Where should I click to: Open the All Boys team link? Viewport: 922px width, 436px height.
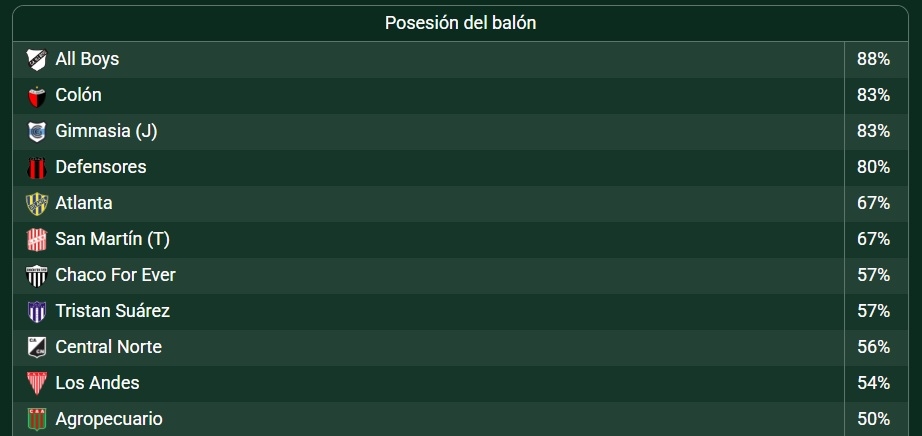pyautogui.click(x=87, y=59)
